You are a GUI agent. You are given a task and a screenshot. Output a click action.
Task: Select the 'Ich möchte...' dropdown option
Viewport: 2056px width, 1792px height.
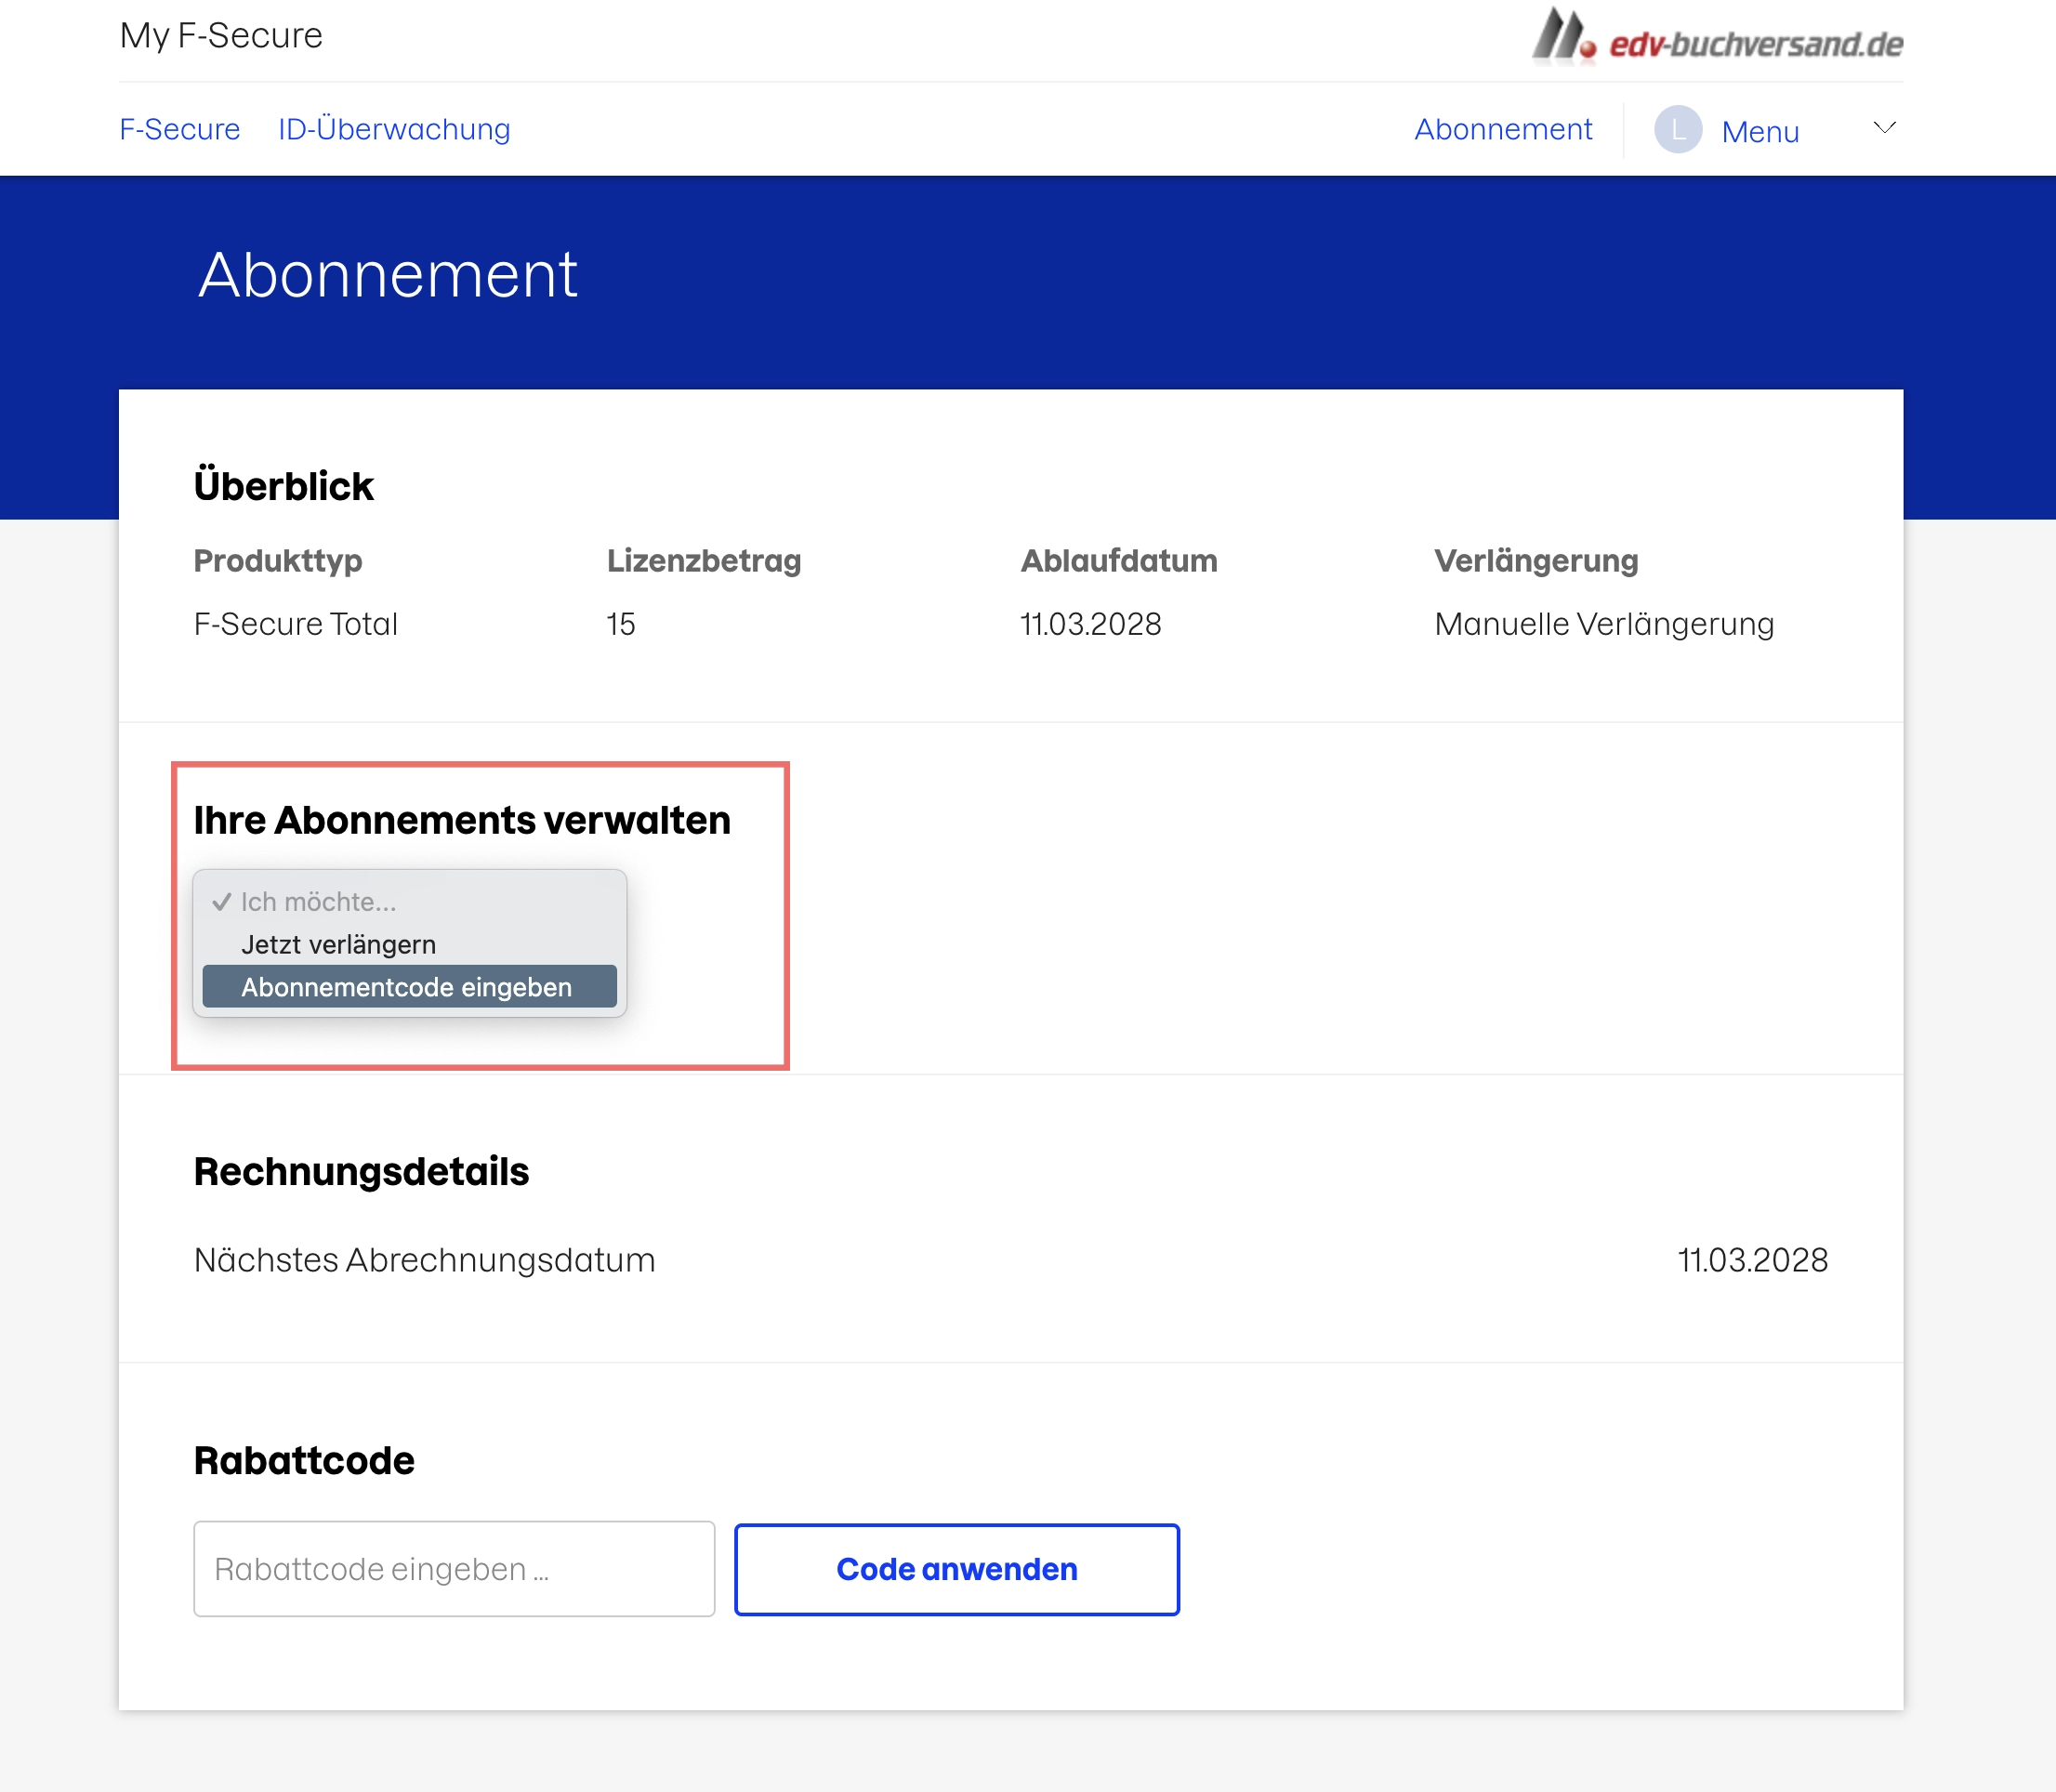[410, 902]
